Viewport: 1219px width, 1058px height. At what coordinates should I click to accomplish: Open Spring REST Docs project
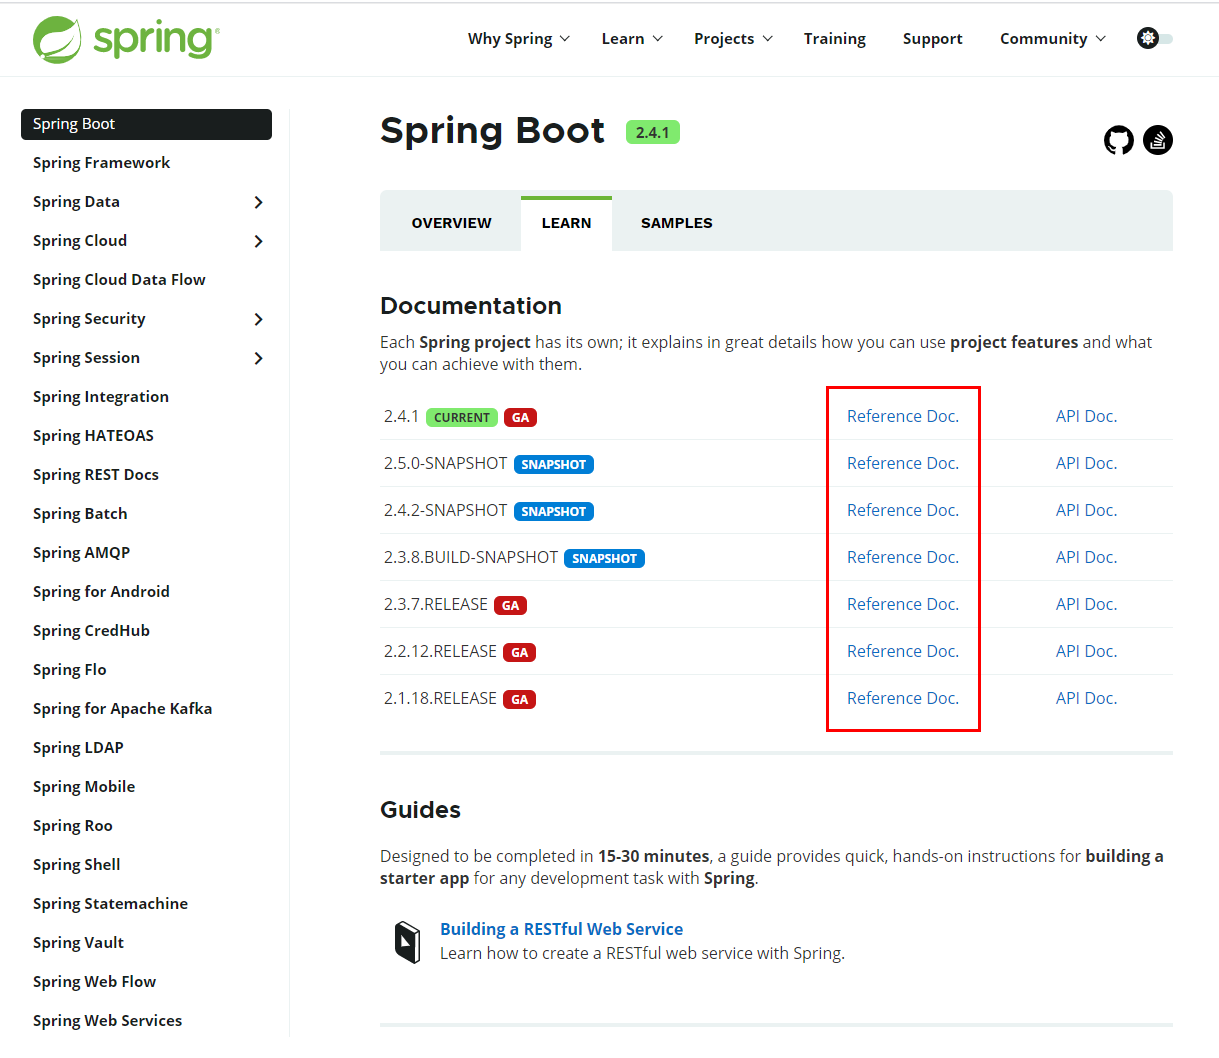pos(96,475)
